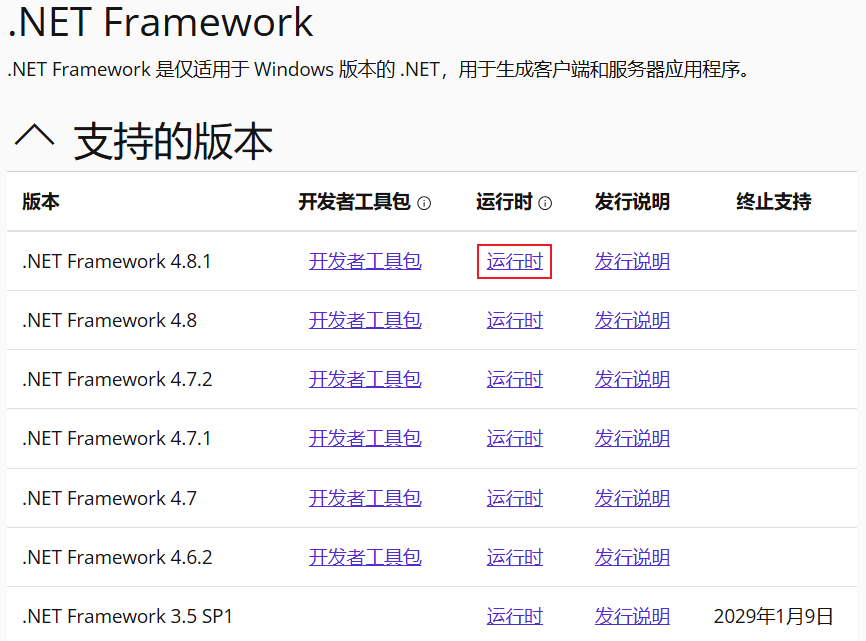Image resolution: width=866 pixels, height=641 pixels.
Task: Click the .NET Framework 4.7 version text
Action: tap(109, 498)
